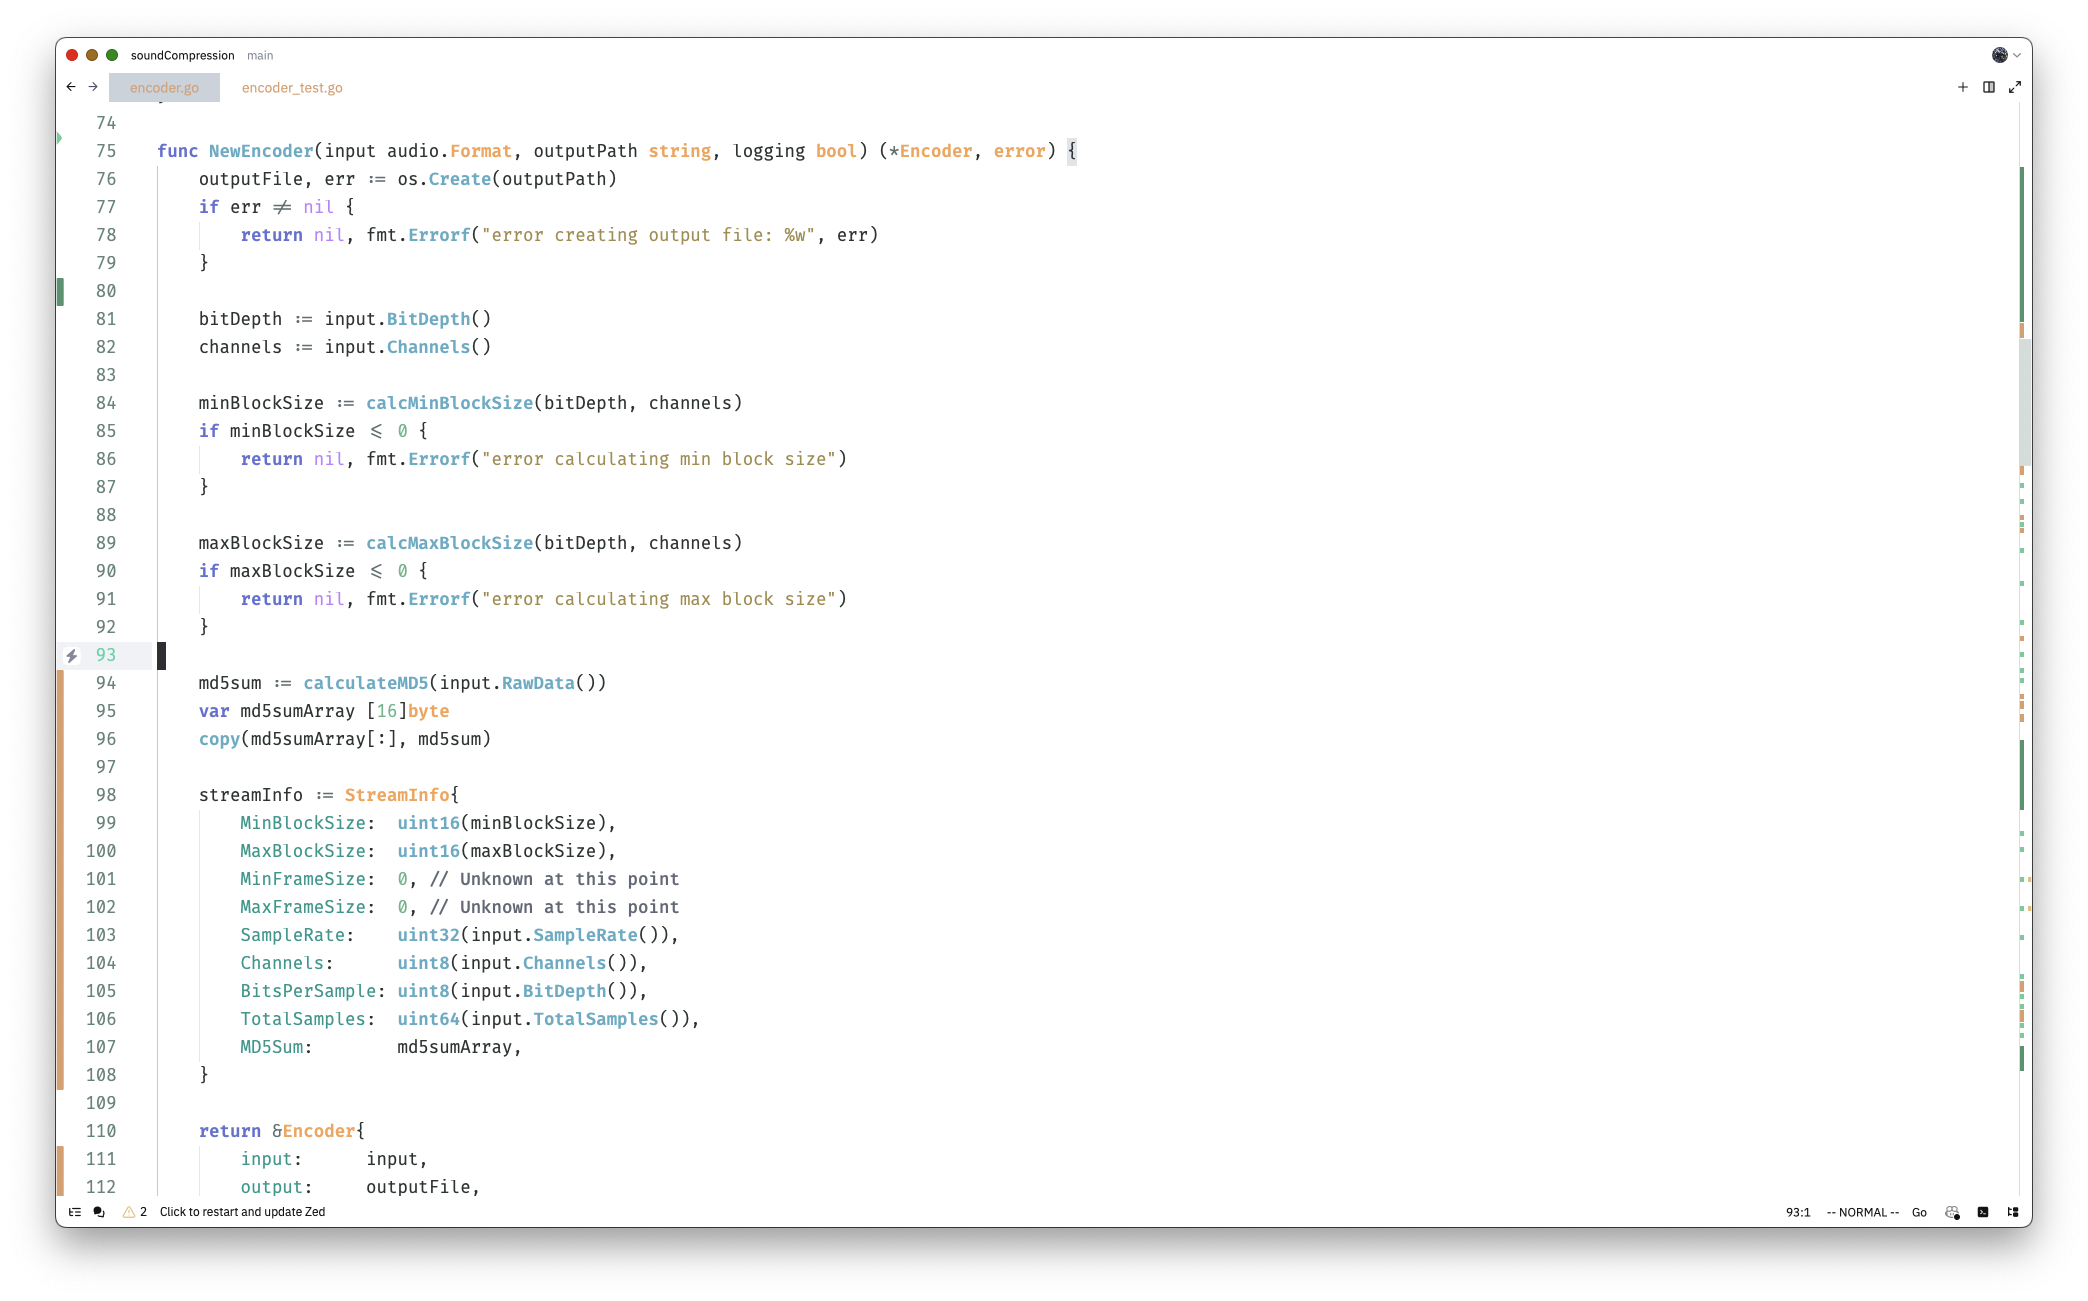Click the vertical scrollbar thumb
The width and height of the screenshot is (2088, 1301).
point(2025,400)
